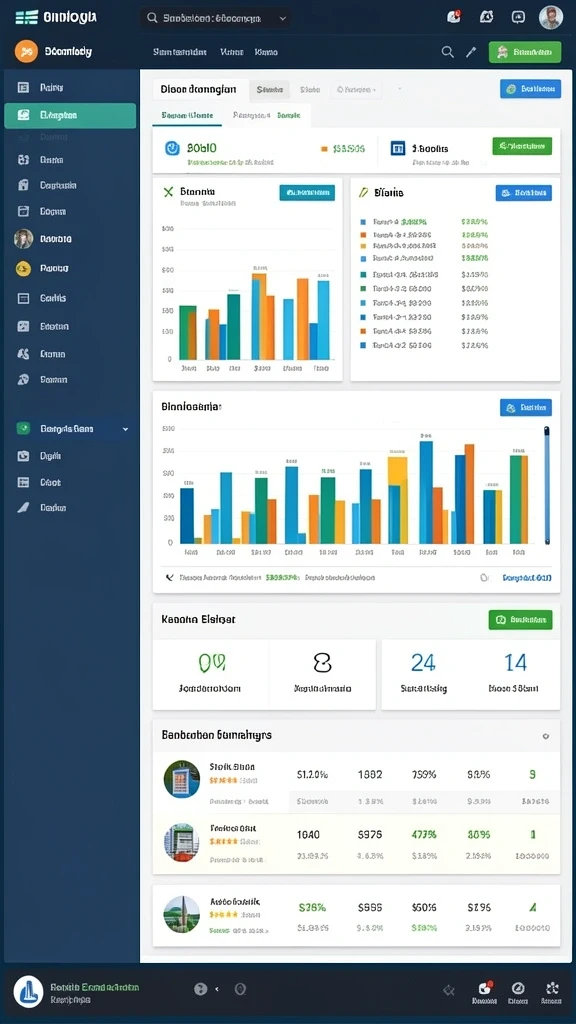Click the magnifier search icon beside the pencil icon
This screenshot has height=1024, width=576.
tap(447, 52)
